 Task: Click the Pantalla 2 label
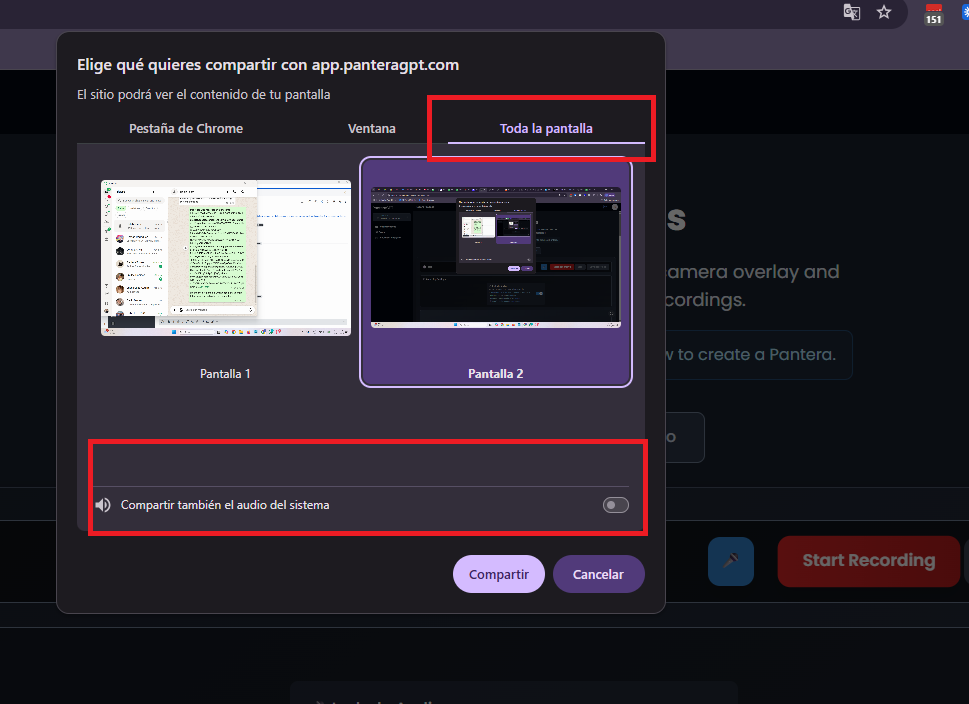coord(496,373)
